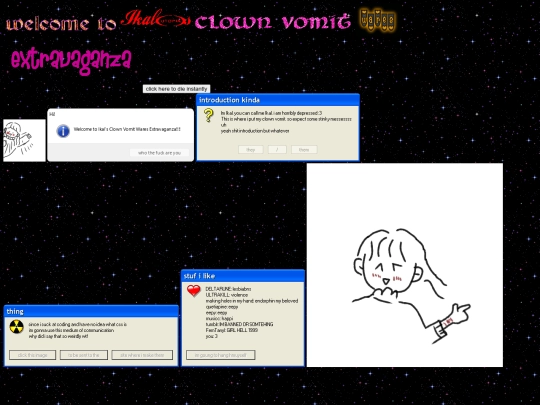Screen dimensions: 540x405
Task: Click the 'thing' dialog title bar
Action: point(91,311)
